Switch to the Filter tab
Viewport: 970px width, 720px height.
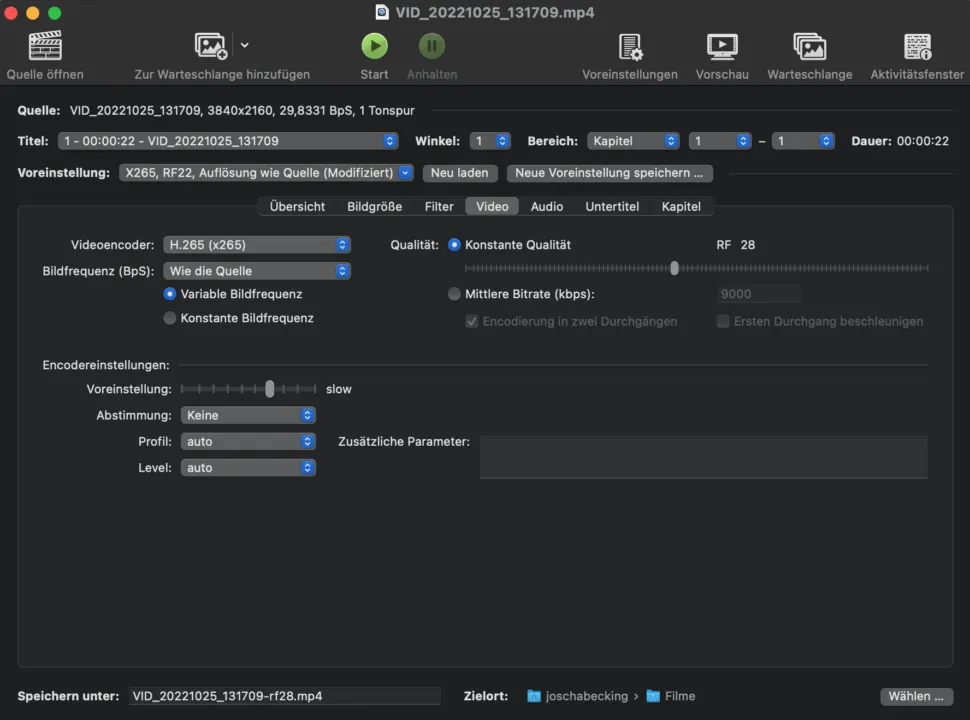[x=439, y=207]
